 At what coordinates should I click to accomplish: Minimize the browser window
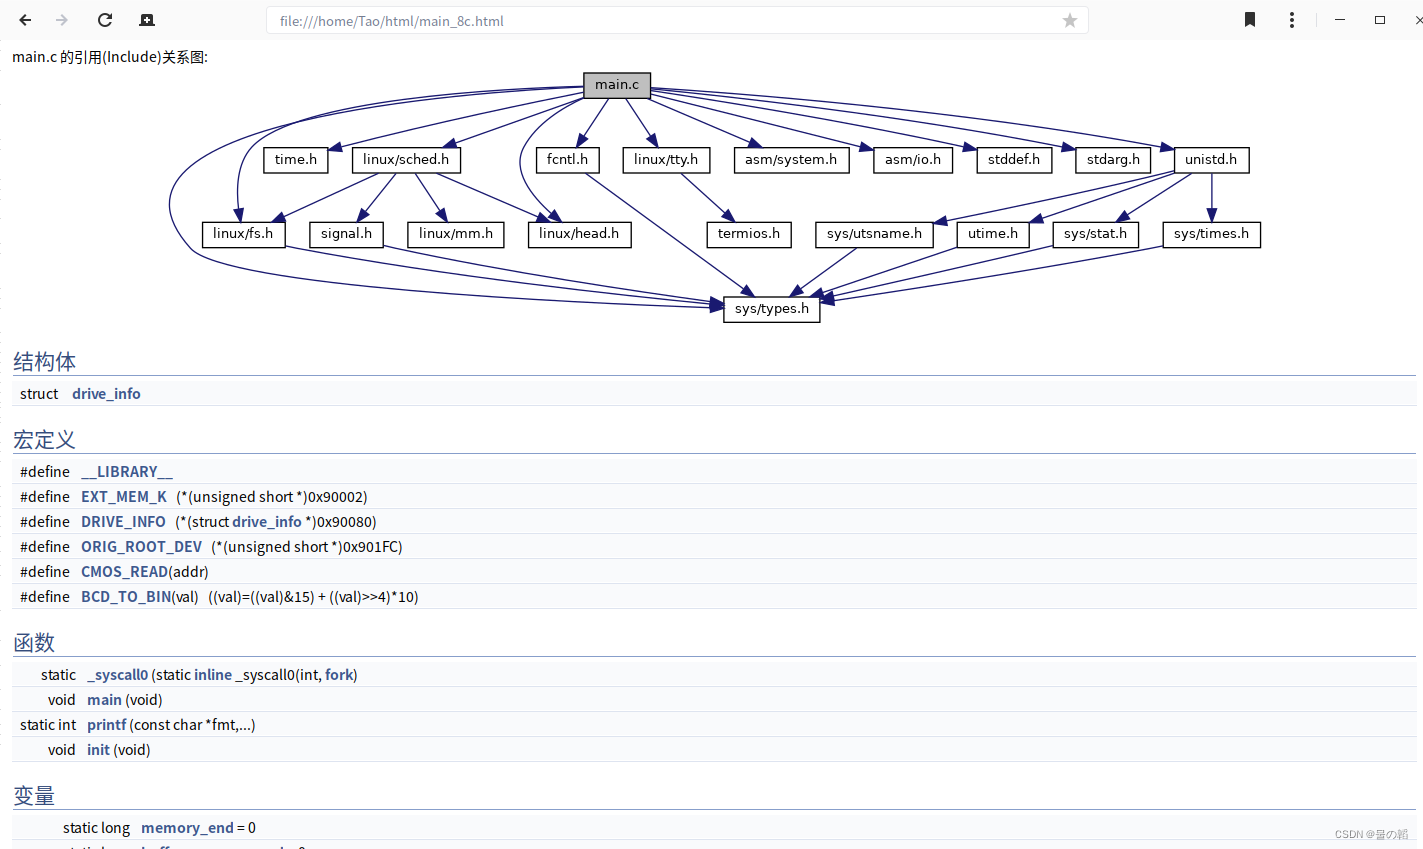pos(1340,20)
